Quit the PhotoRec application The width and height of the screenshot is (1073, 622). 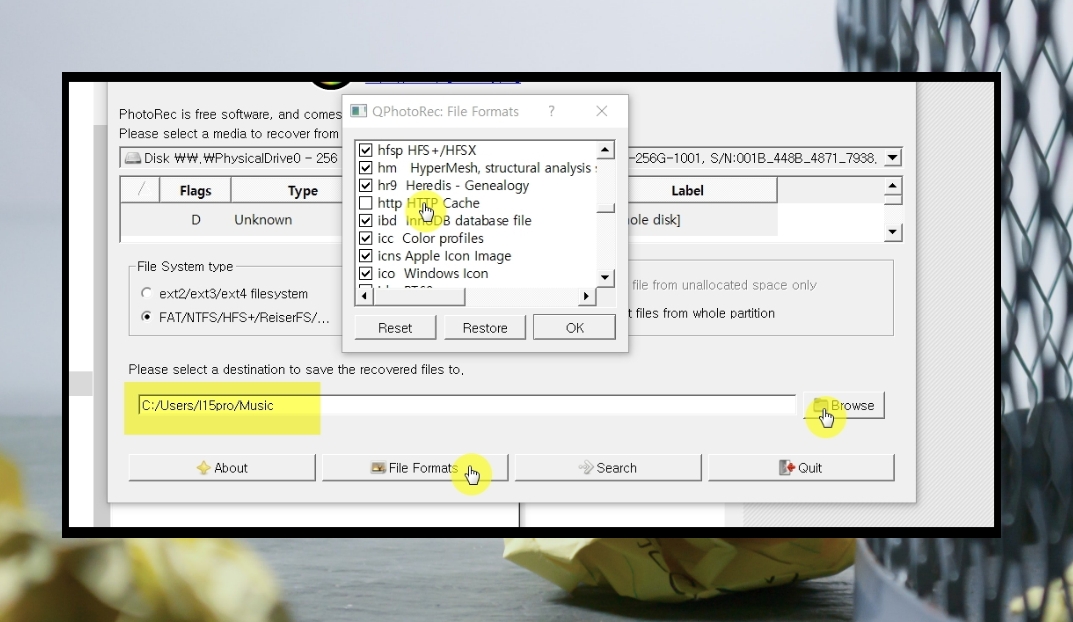801,468
